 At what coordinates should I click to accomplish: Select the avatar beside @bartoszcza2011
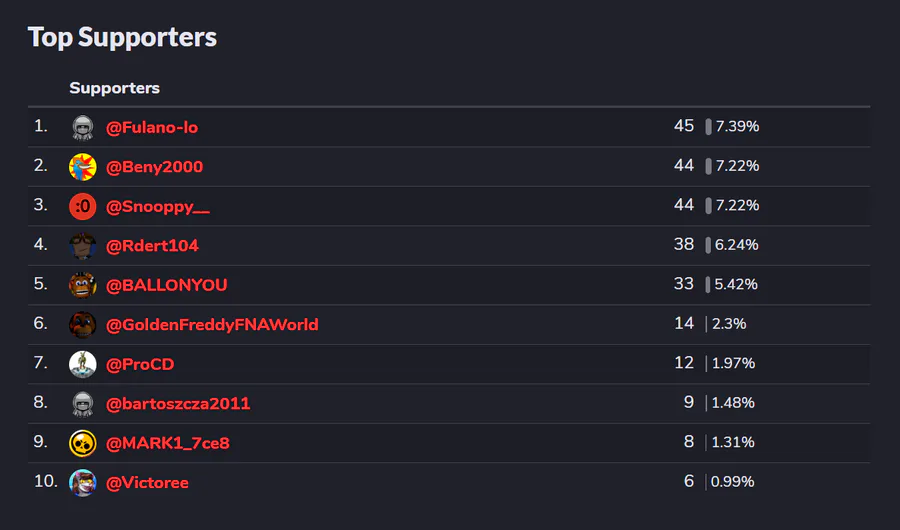coord(82,403)
